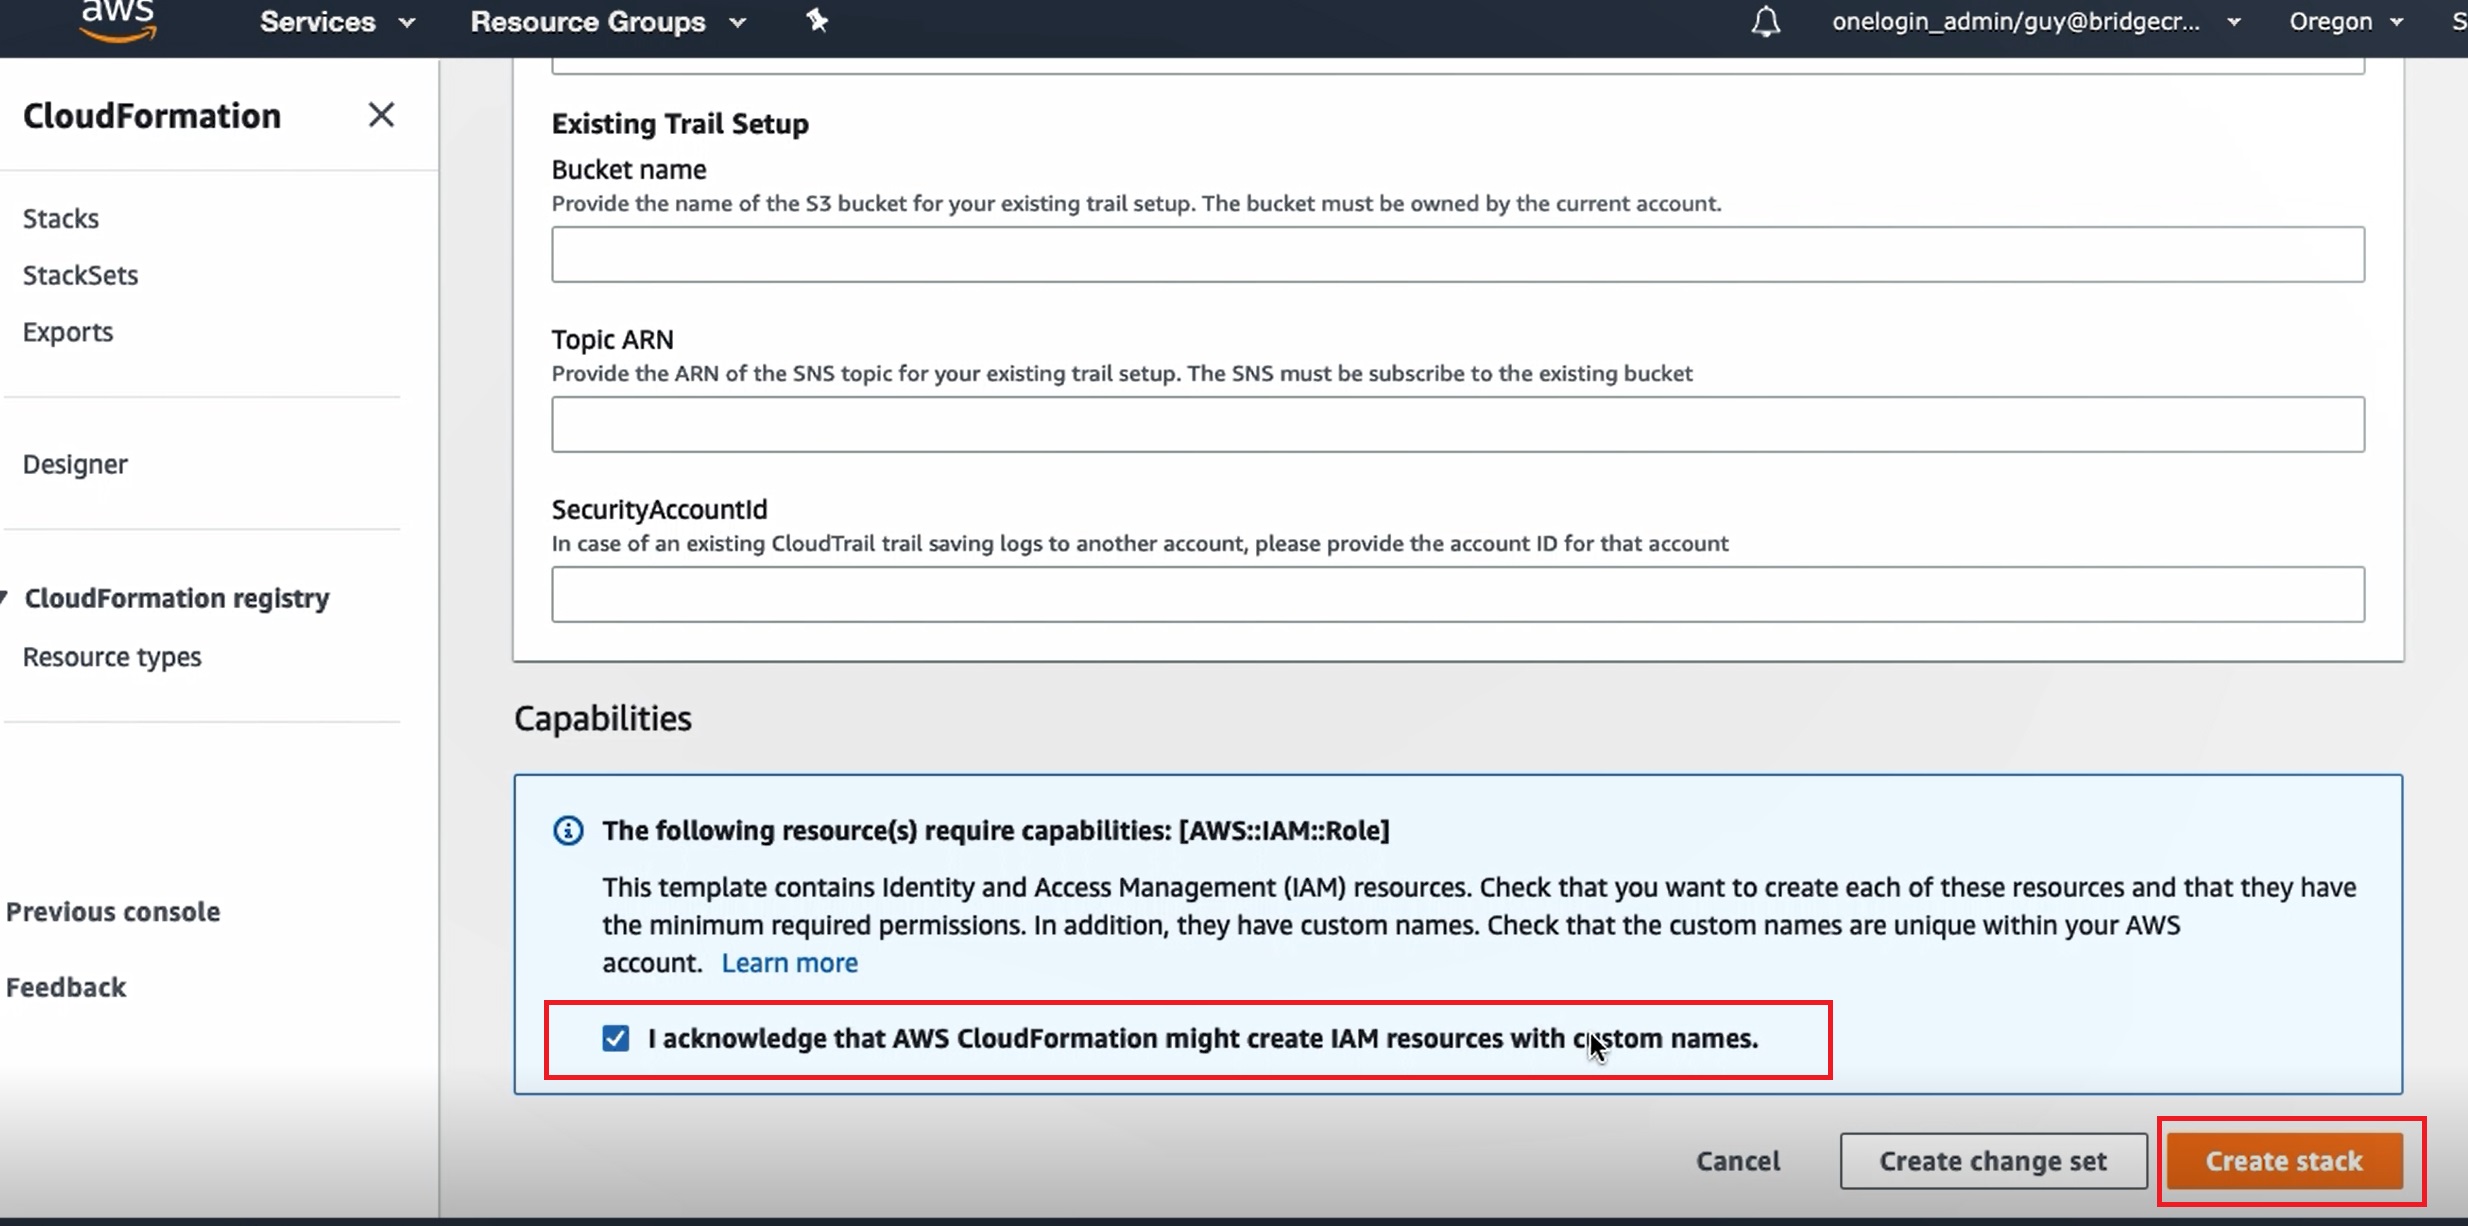The width and height of the screenshot is (2468, 1226).
Task: Open the notifications bell
Action: point(1765,22)
